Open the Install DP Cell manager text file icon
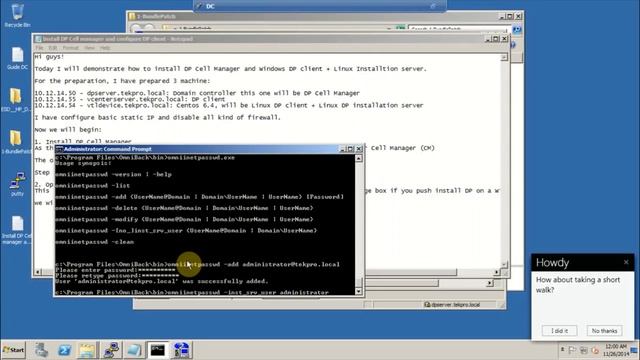Viewport: 640px width, 360px height. tap(16, 230)
